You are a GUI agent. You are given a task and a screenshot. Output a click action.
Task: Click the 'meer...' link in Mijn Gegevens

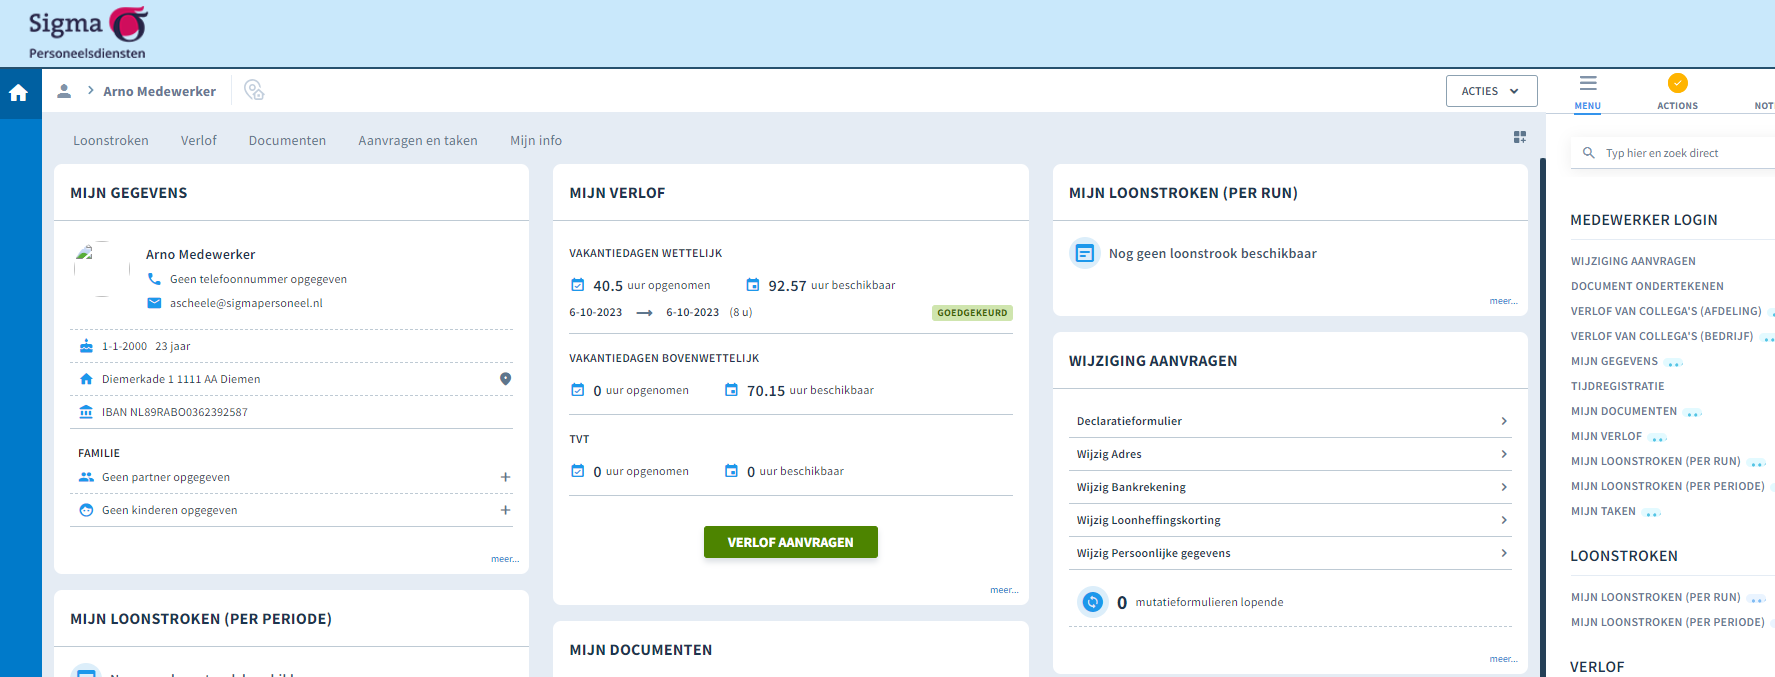(x=504, y=559)
